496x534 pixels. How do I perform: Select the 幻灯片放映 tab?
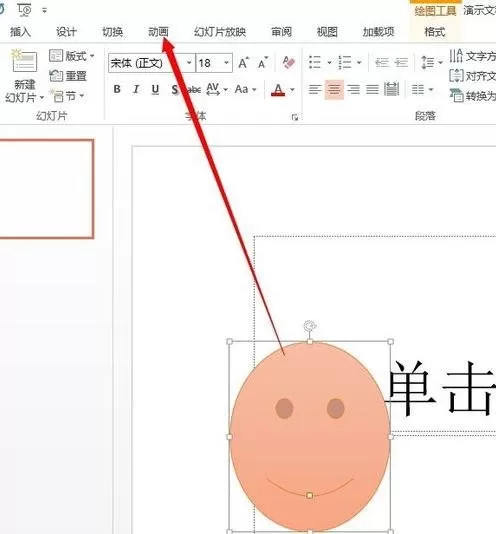[x=220, y=32]
